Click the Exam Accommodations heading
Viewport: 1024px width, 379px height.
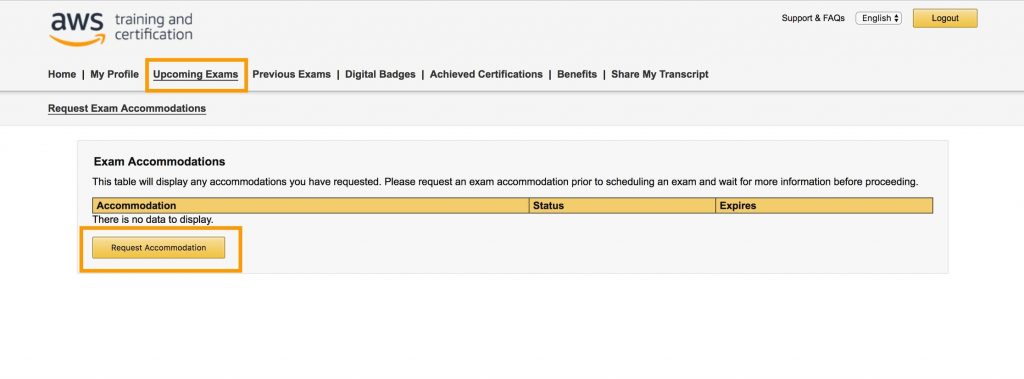pos(159,161)
